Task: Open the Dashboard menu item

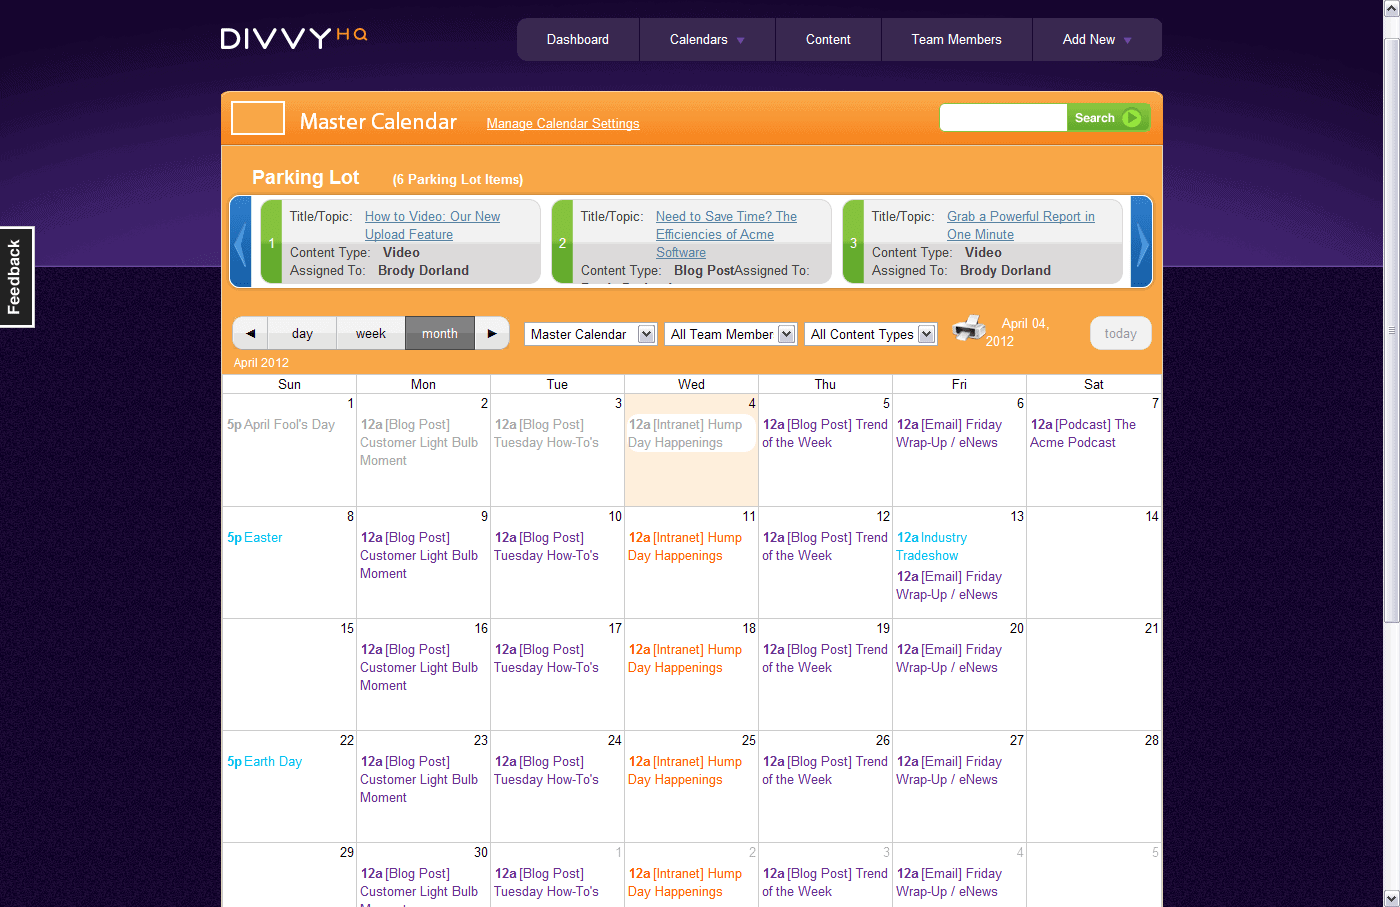Action: 577,39
